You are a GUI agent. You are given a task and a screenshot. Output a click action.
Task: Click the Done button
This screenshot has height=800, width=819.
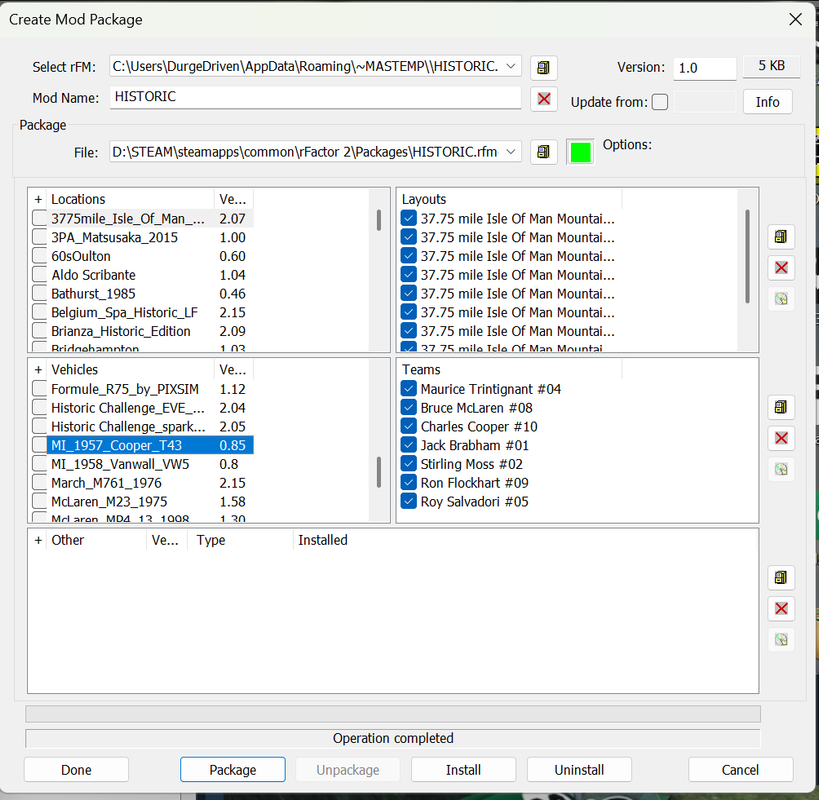point(76,770)
